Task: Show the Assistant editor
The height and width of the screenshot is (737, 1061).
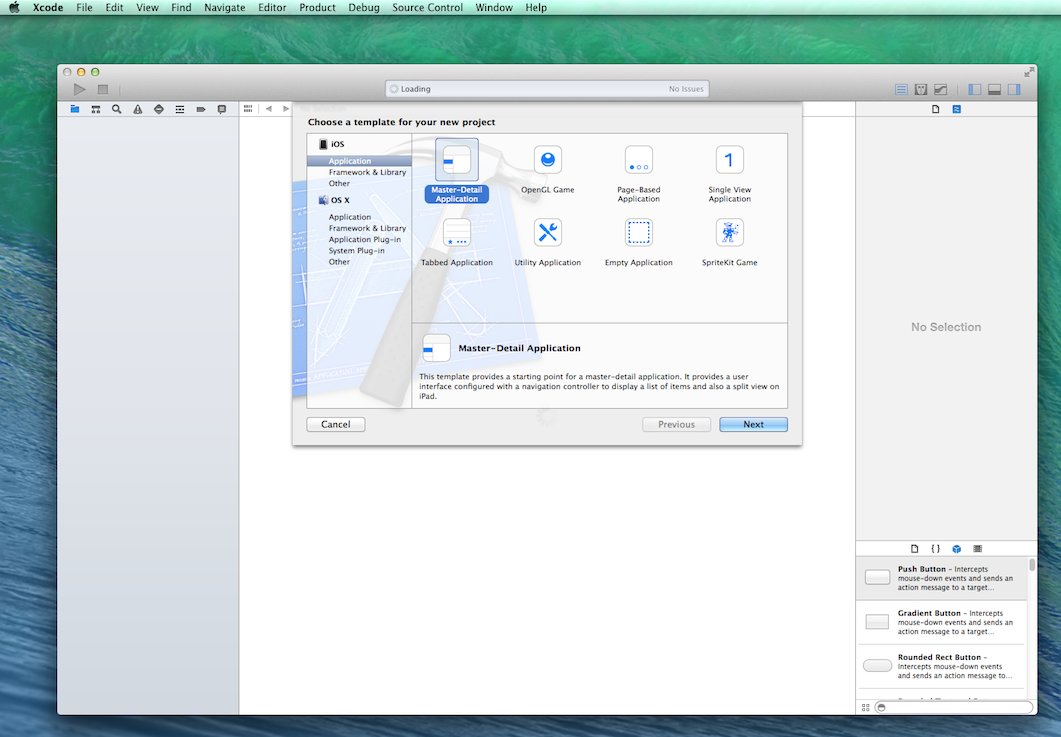Action: tap(921, 89)
